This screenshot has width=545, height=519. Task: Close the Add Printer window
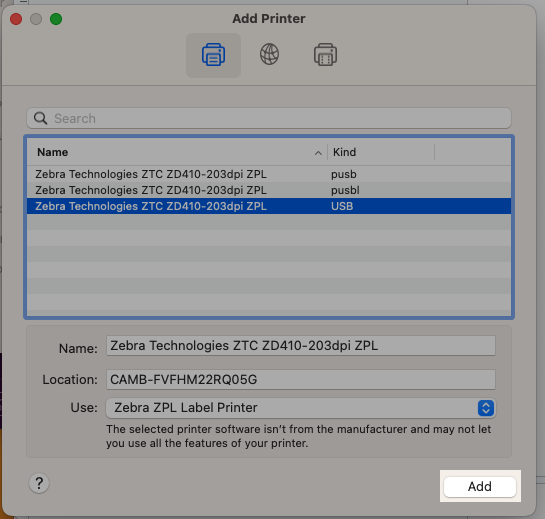tap(16, 19)
